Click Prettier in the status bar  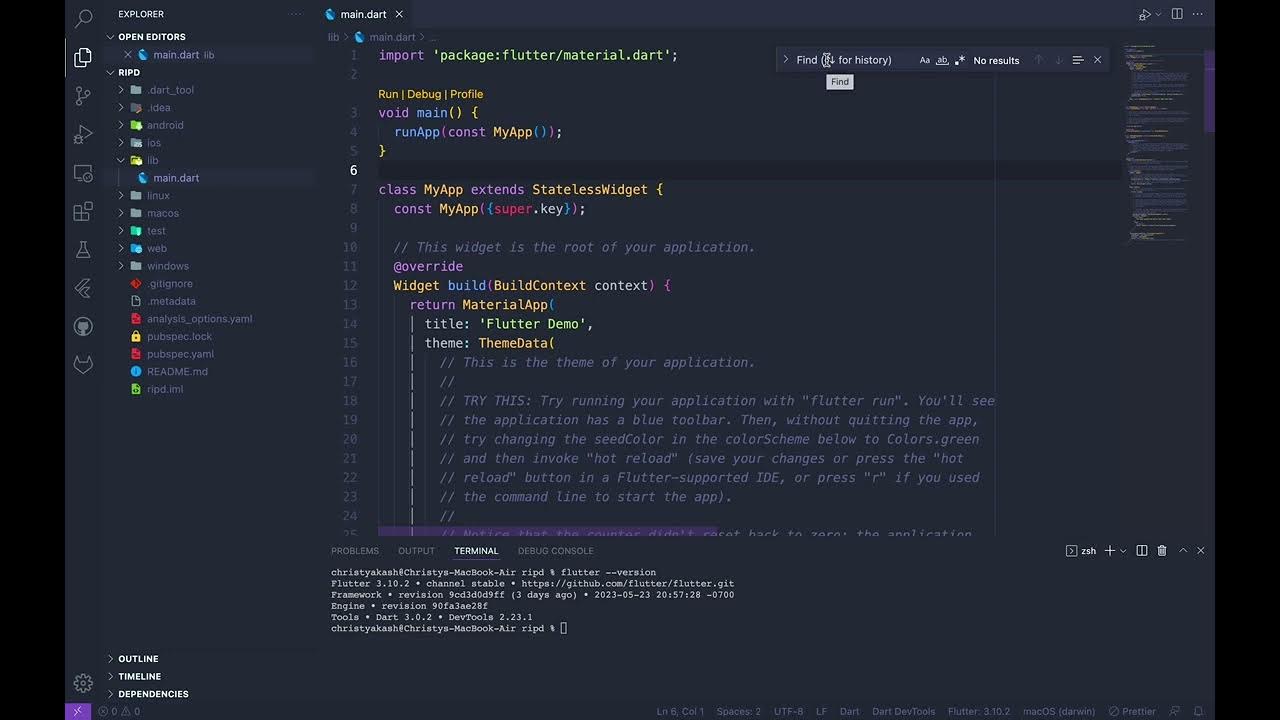[1132, 711]
